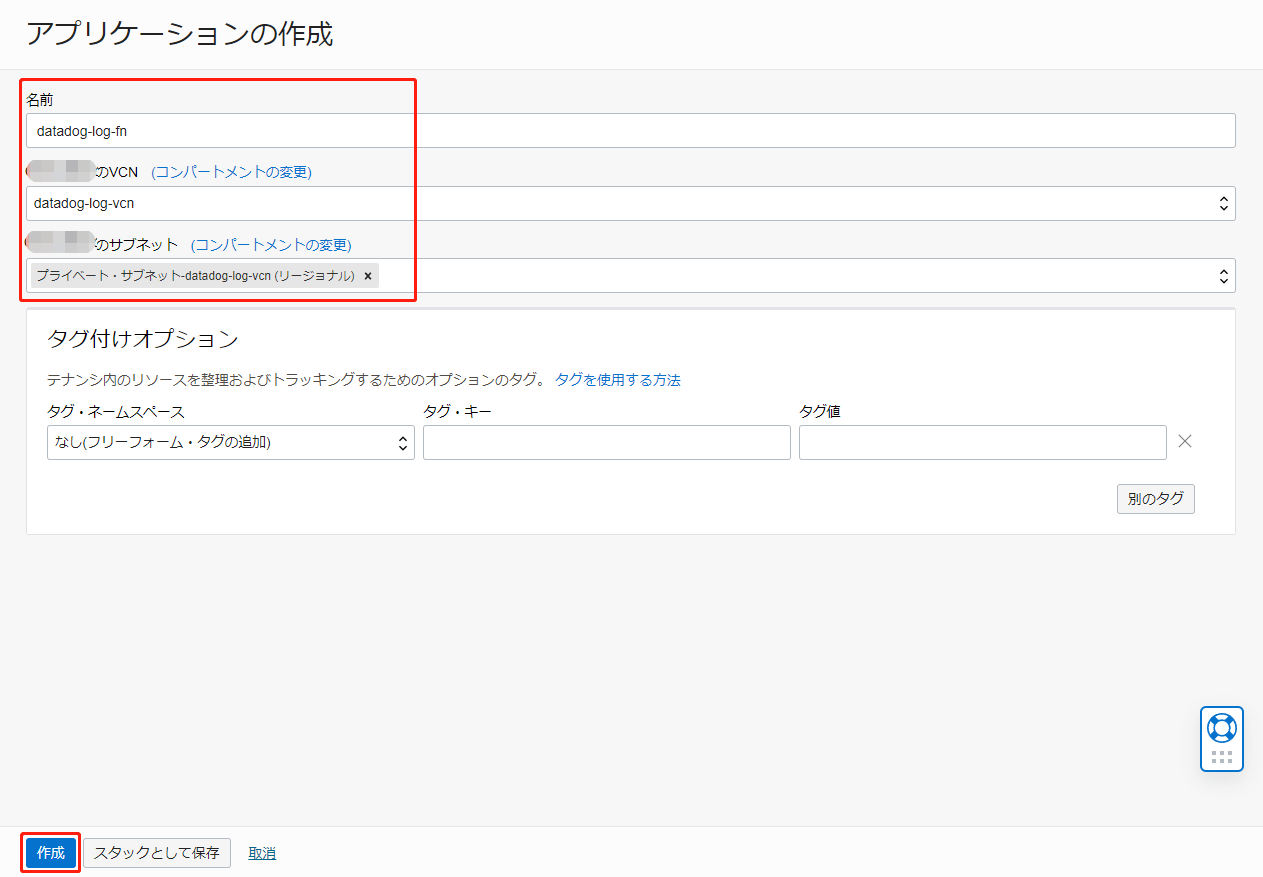Image resolution: width=1263 pixels, height=877 pixels.
Task: Cancel with the 取消 link
Action: coord(262,853)
